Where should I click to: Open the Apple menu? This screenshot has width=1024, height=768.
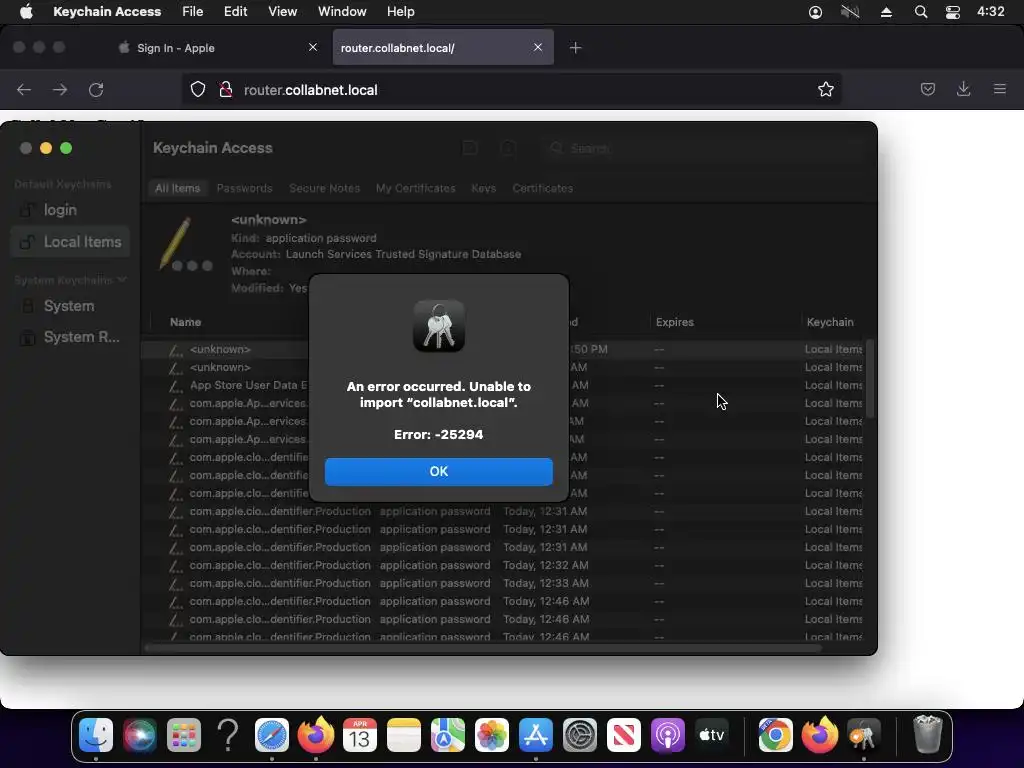(26, 11)
